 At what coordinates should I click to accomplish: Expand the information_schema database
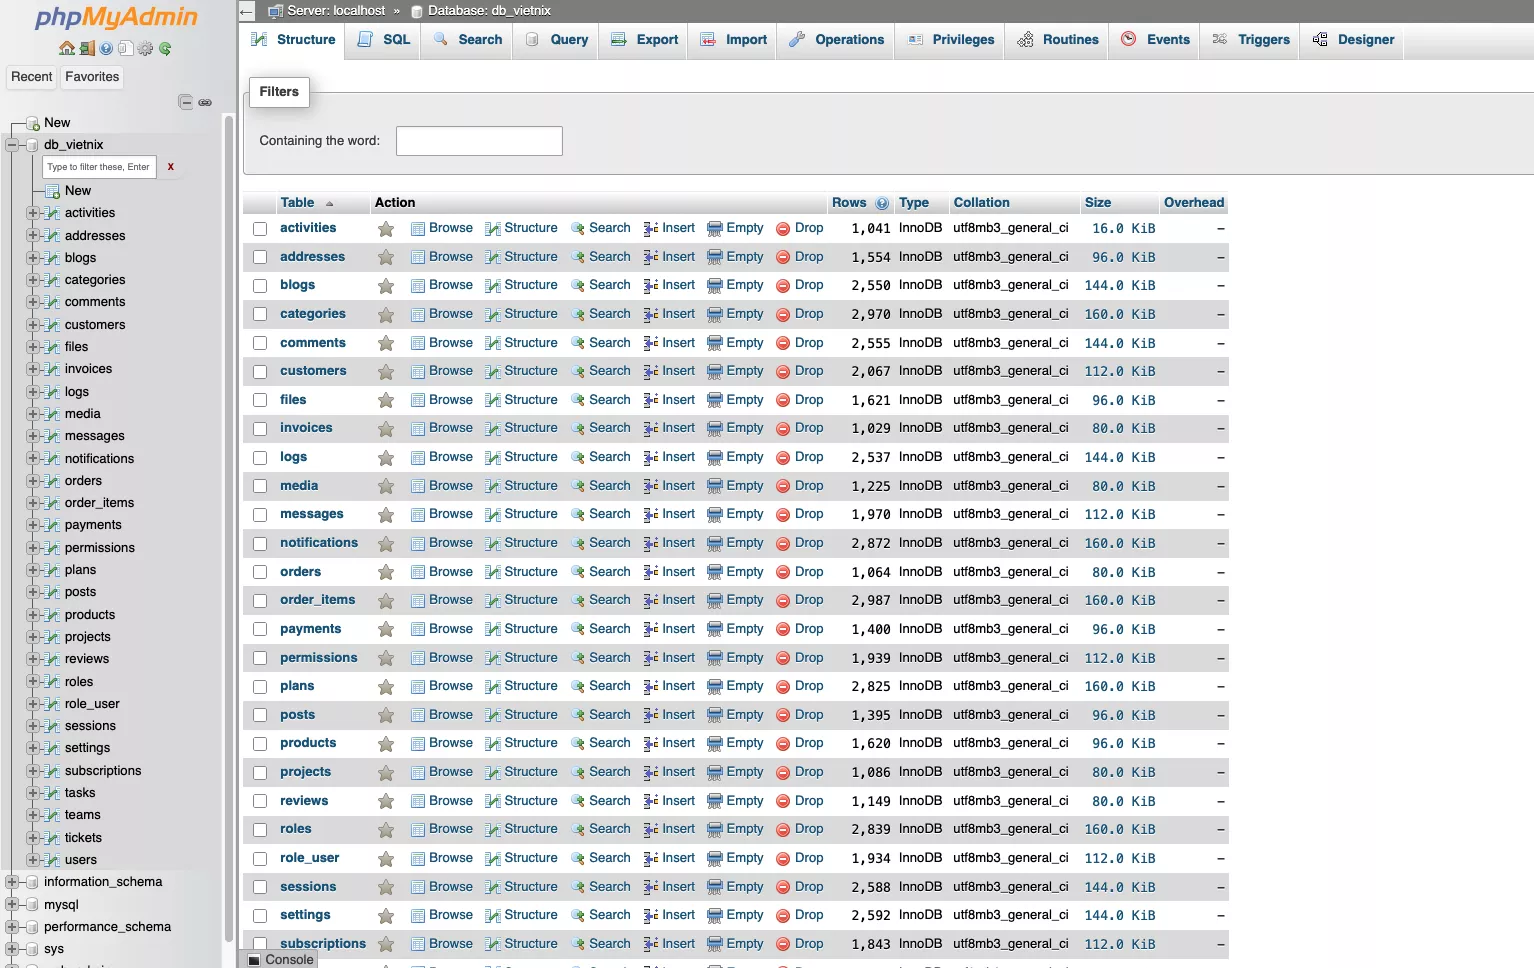pos(10,882)
